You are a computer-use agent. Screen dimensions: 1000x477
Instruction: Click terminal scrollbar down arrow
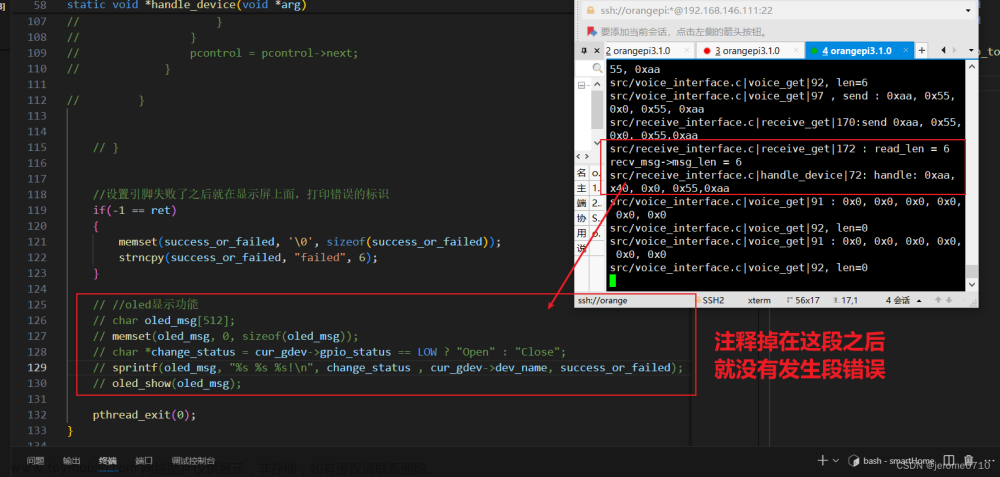(971, 285)
